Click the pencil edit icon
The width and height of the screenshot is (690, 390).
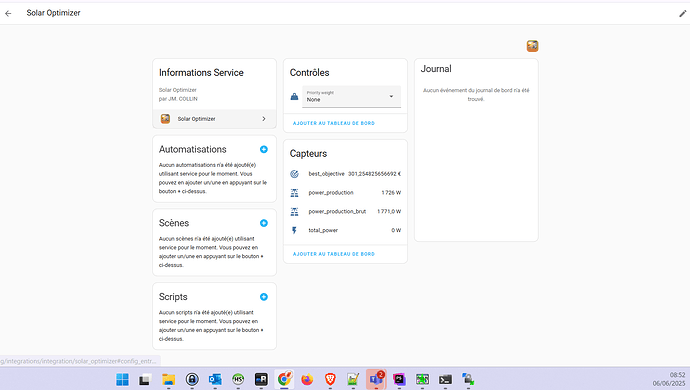click(683, 13)
